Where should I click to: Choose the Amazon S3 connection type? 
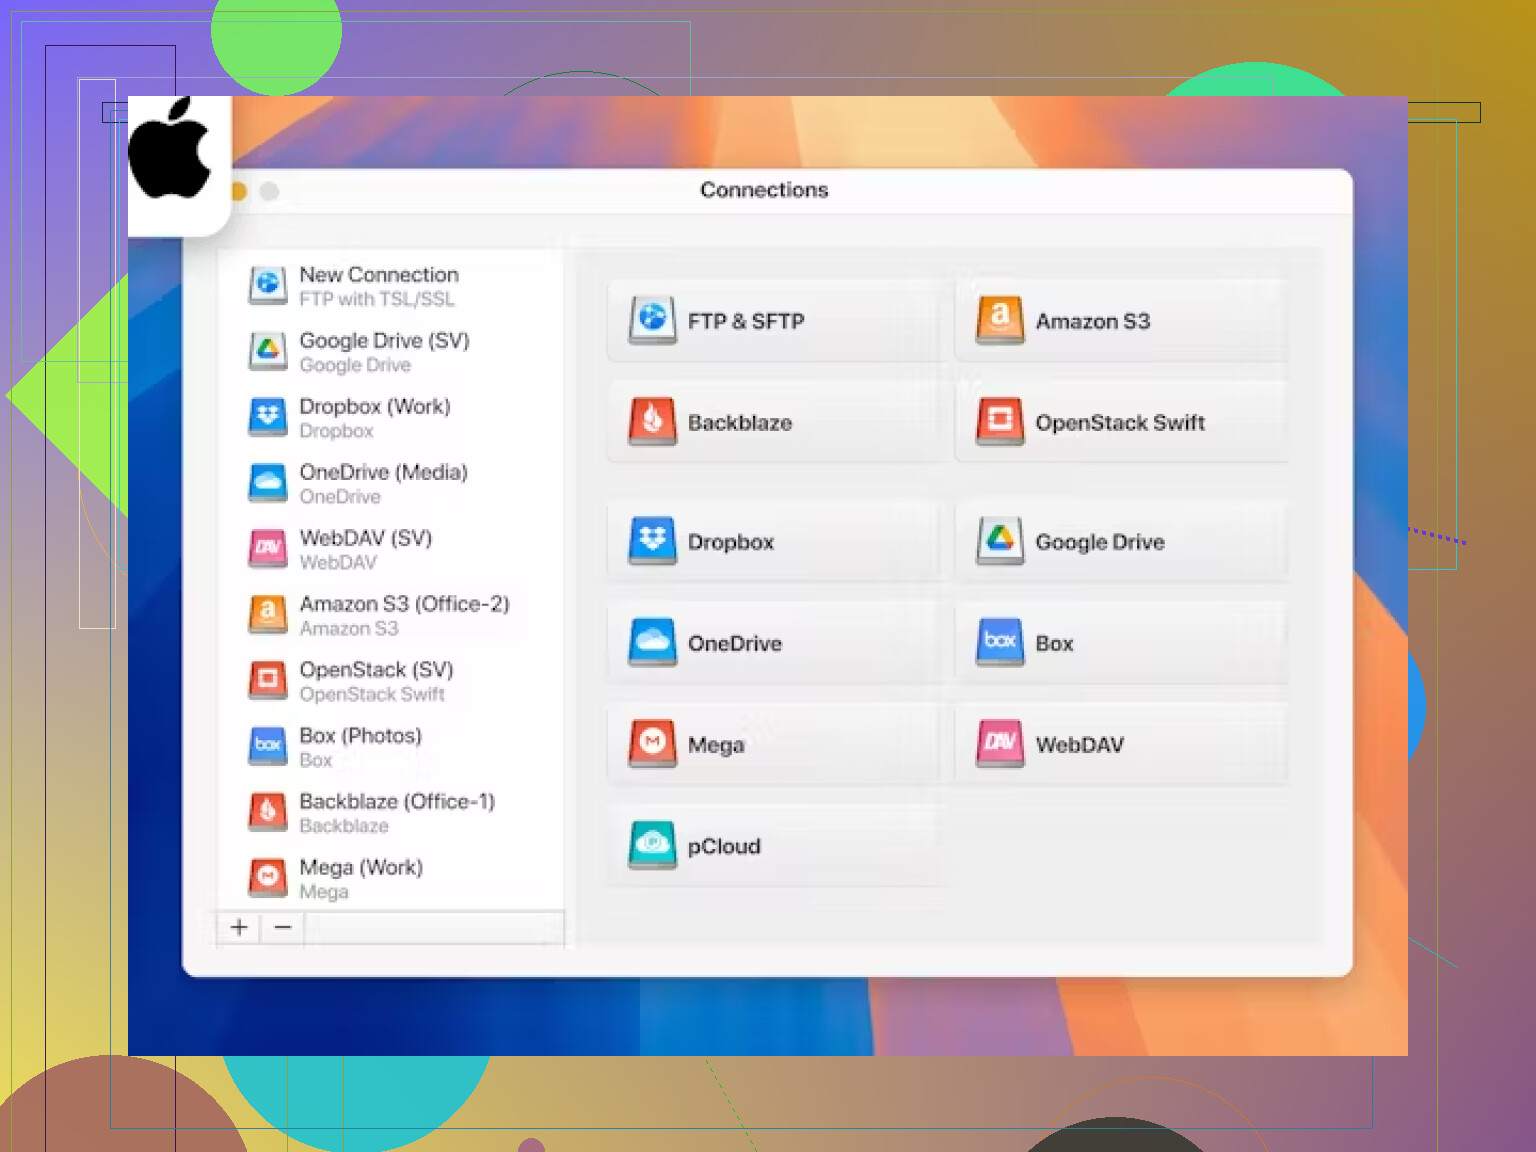tap(1122, 320)
